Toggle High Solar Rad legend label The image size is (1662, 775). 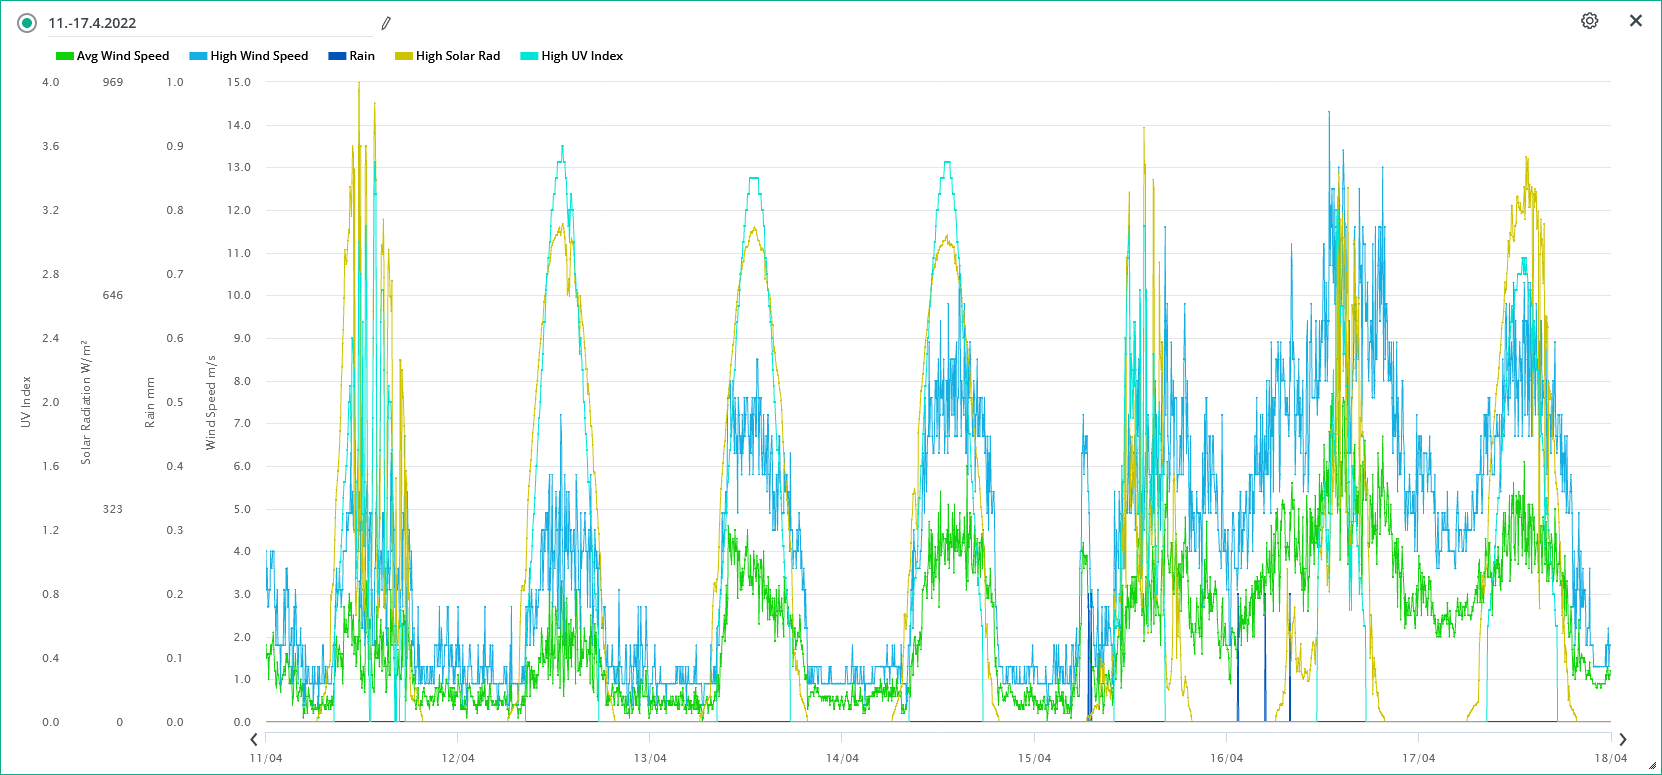pos(458,56)
